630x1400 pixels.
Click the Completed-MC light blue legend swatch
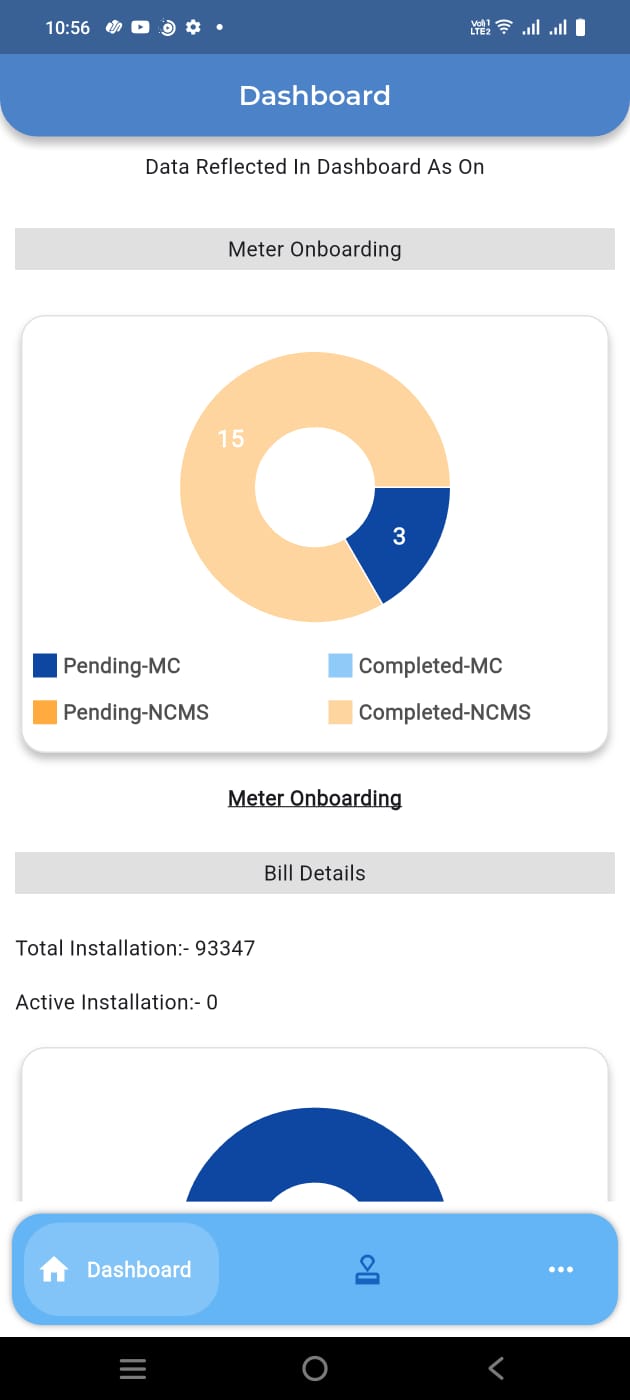pyautogui.click(x=340, y=666)
